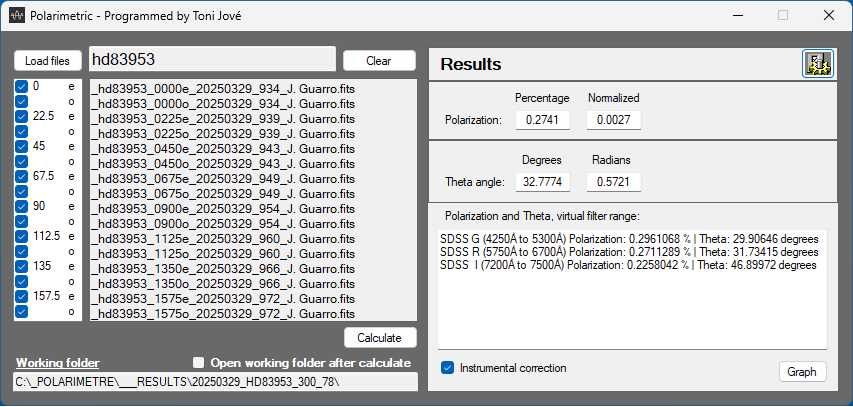
Task: Uncheck the 0 degree e checkbox
Action: [21, 87]
